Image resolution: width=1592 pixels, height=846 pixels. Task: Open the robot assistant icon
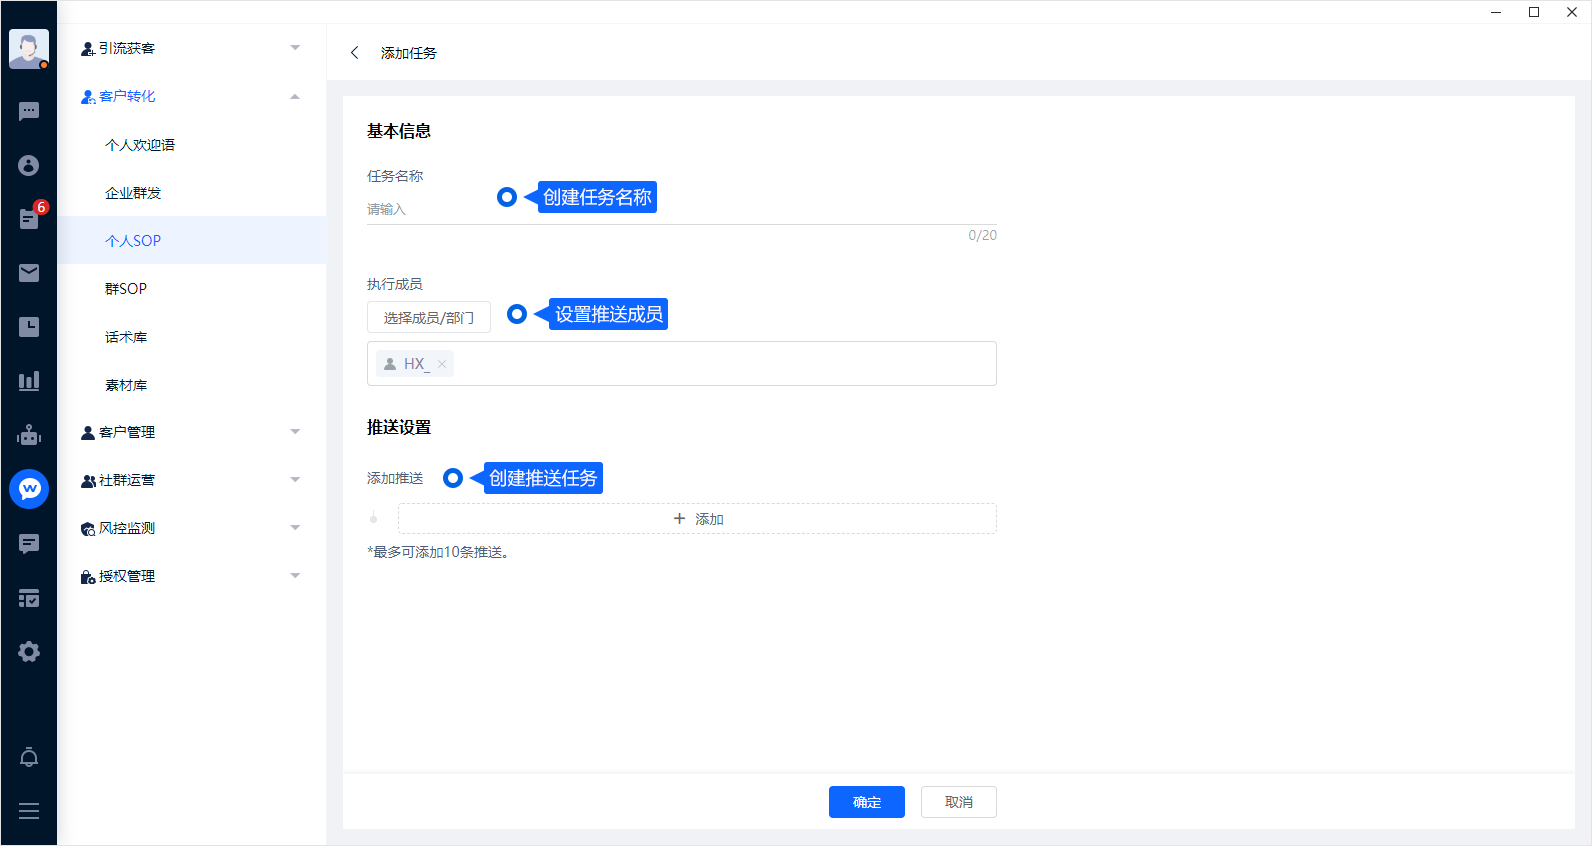click(29, 435)
